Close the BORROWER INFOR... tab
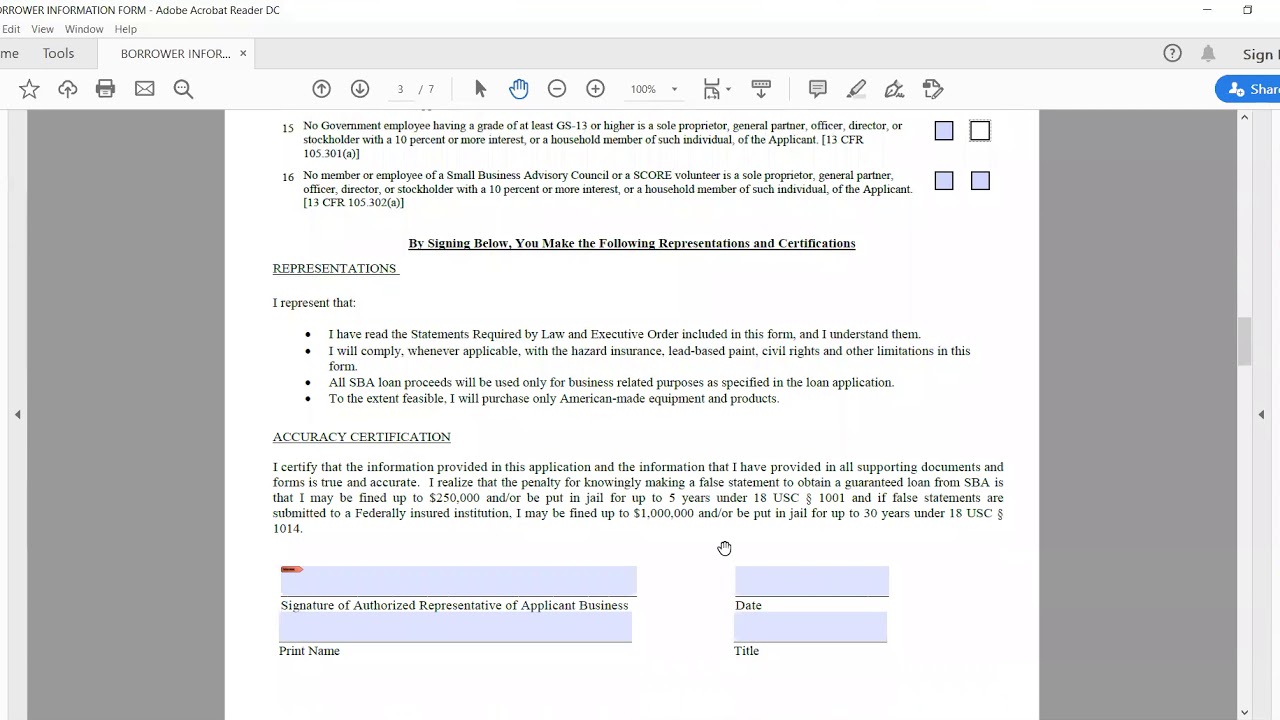 [x=243, y=53]
